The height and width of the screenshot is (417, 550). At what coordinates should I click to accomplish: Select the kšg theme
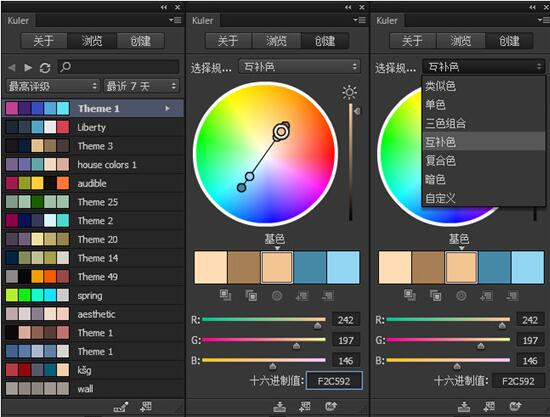click(x=93, y=370)
